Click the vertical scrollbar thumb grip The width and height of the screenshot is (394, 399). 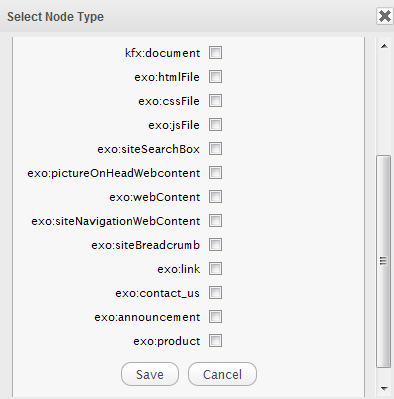(x=384, y=261)
